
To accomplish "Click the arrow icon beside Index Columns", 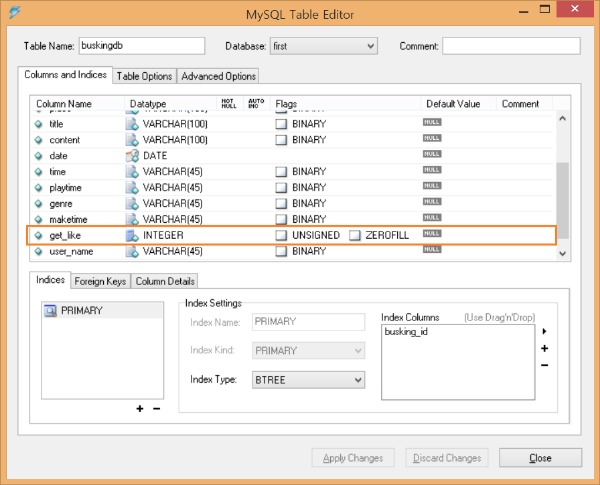I will point(544,330).
